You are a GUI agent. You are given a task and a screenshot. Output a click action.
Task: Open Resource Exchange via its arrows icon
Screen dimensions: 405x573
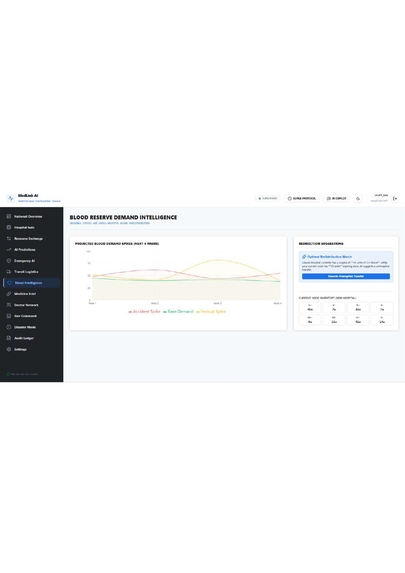coord(9,239)
